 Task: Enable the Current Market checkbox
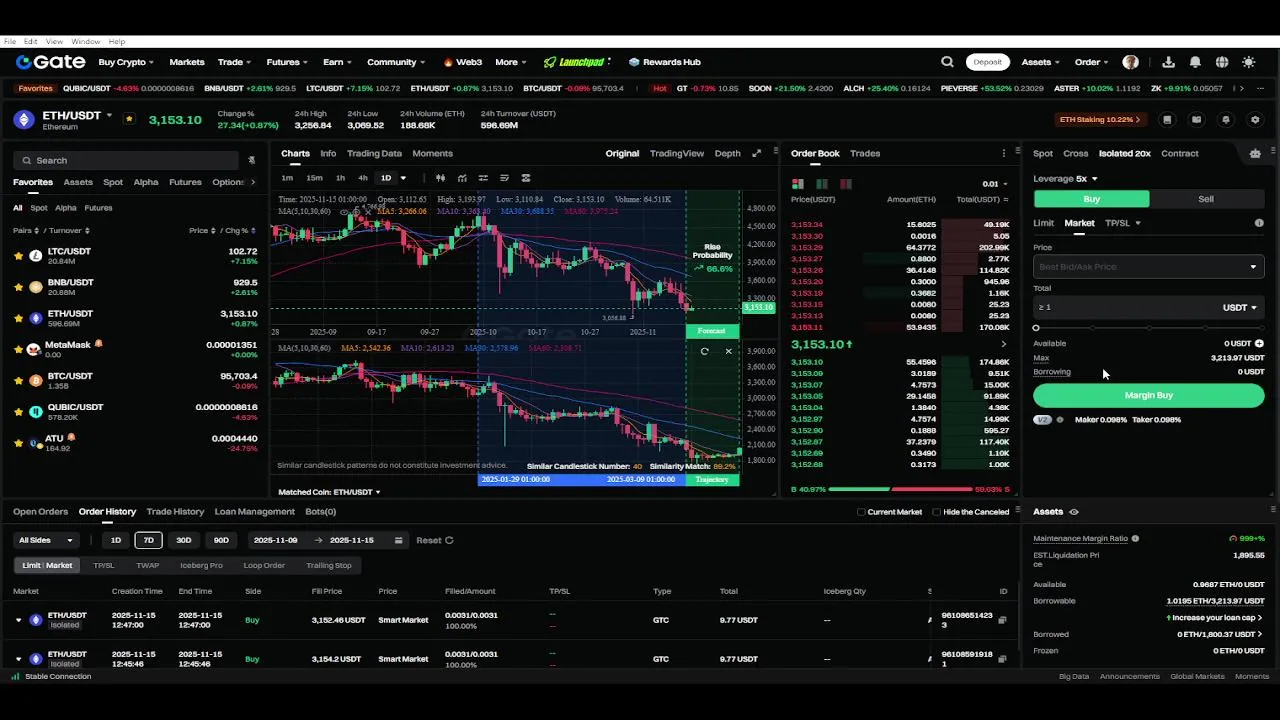[861, 512]
